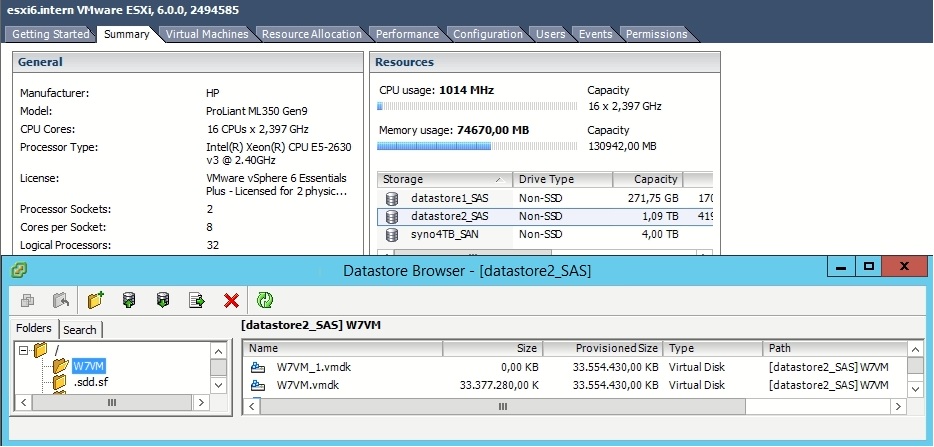
Task: Click the .sdd.sf folder icon
Action: (x=60, y=381)
